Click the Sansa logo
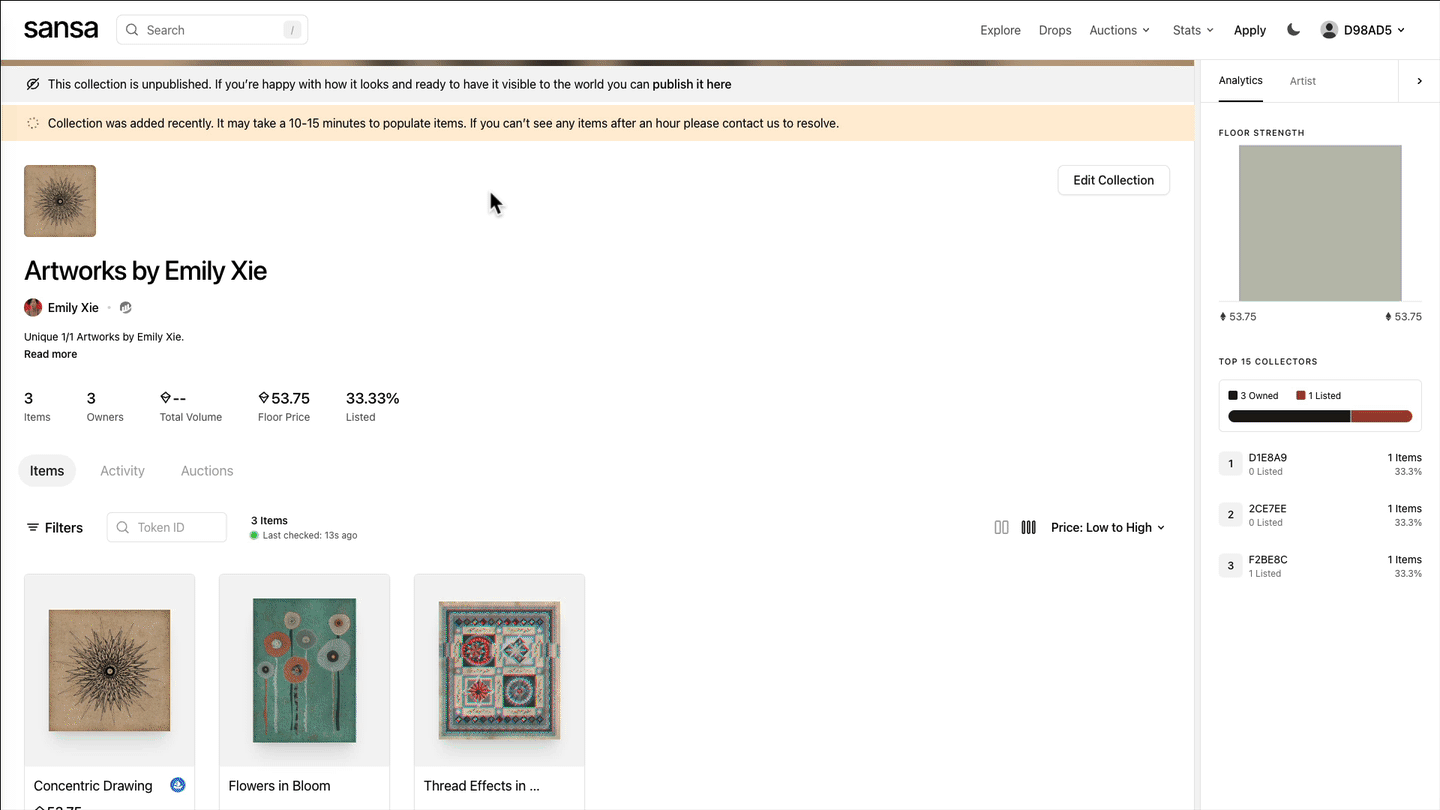Screen dimensions: 1440x810 coord(61,30)
